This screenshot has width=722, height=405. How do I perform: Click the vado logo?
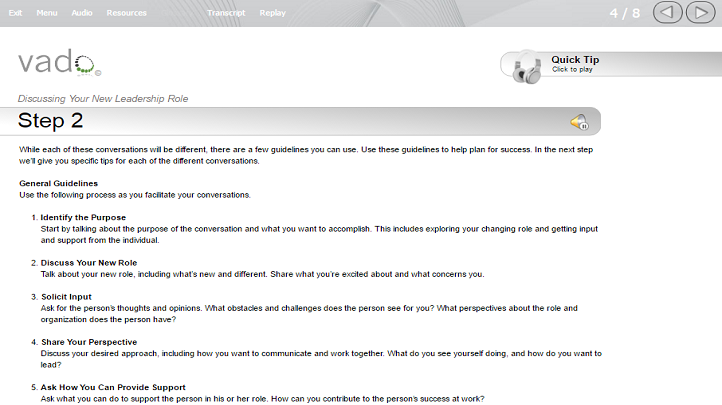59,62
